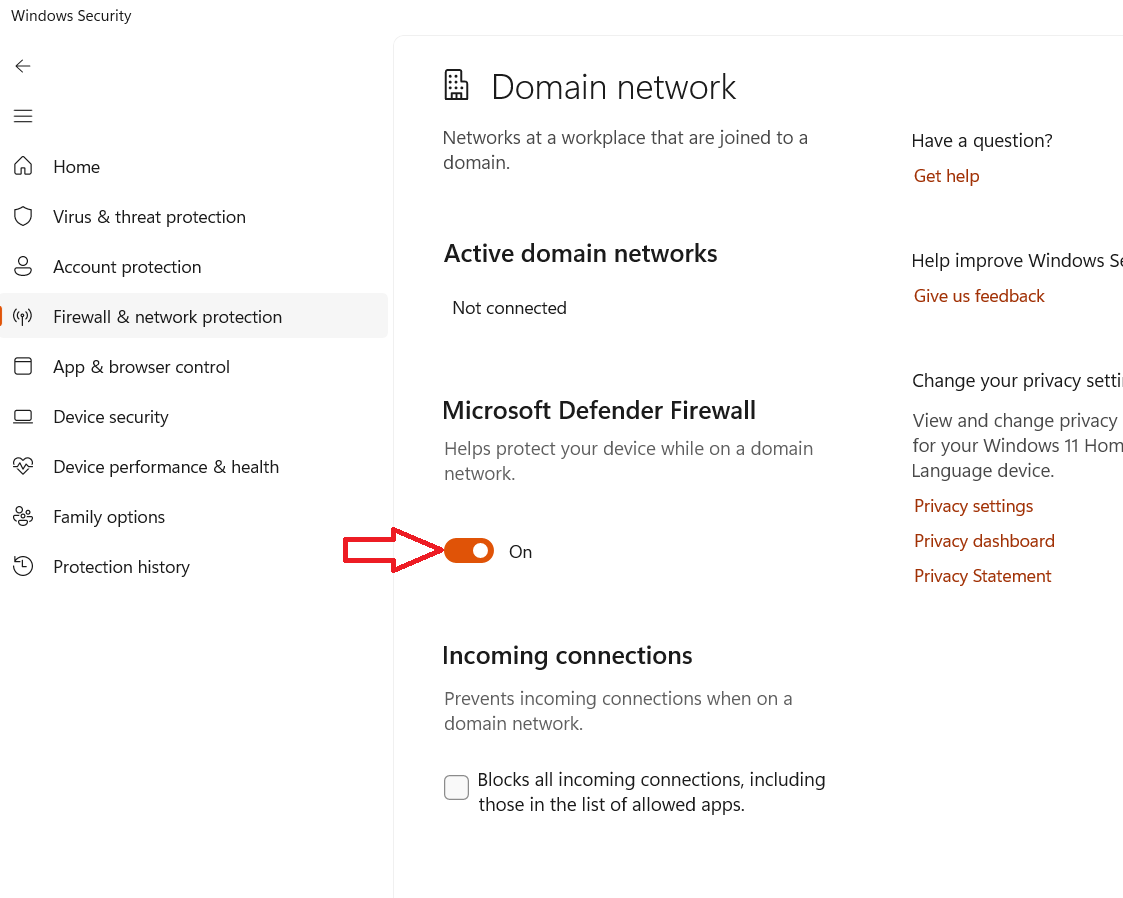Click the Firewall & network protection antenna icon
The height and width of the screenshot is (898, 1123).
point(23,317)
